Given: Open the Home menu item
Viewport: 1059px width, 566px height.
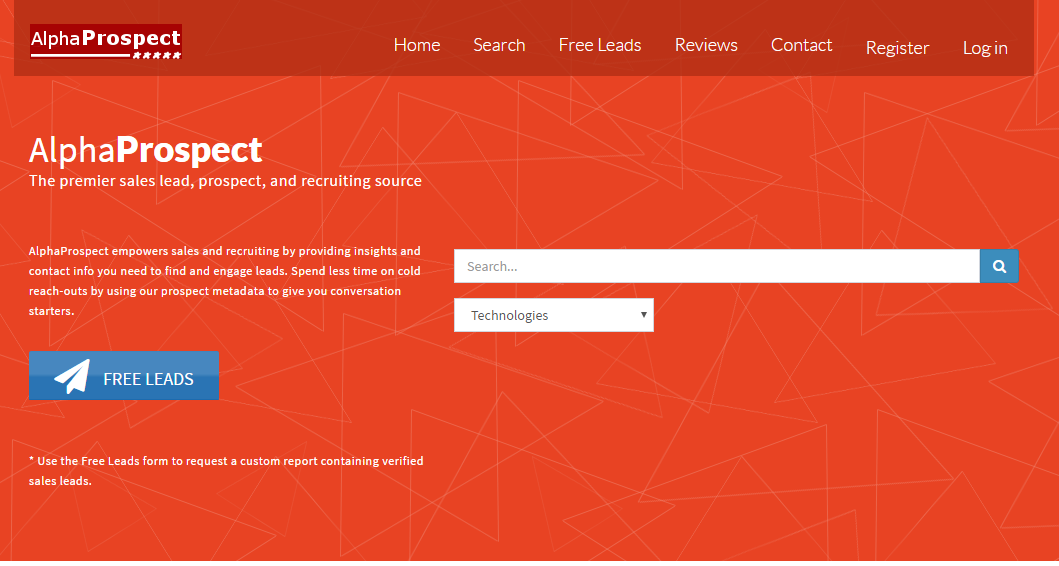Looking at the screenshot, I should (417, 45).
